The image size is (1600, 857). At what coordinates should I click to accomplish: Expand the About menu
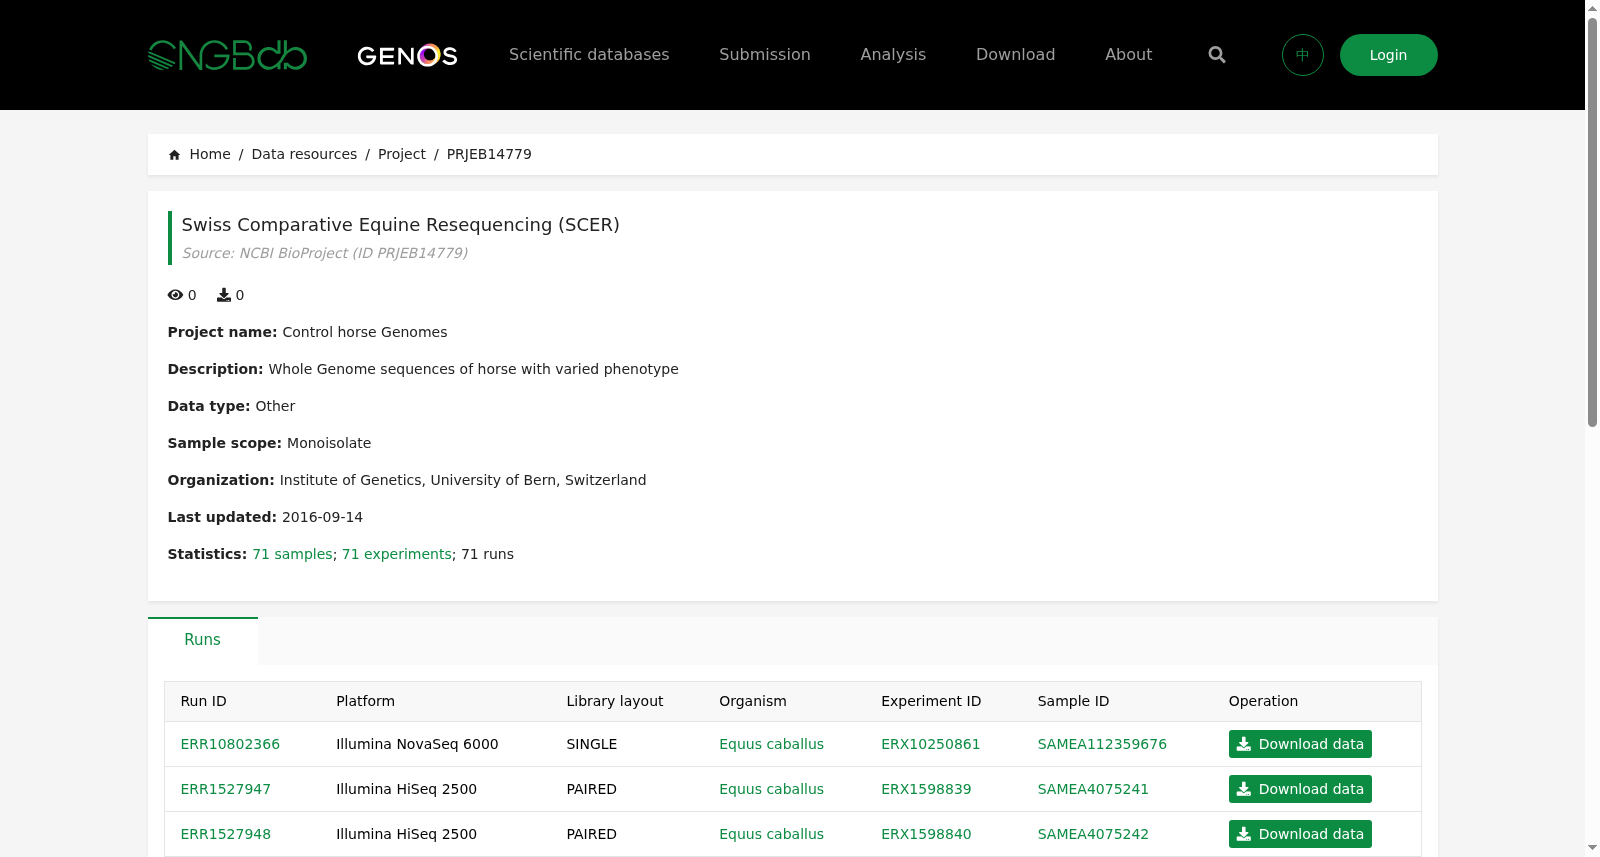1128,55
